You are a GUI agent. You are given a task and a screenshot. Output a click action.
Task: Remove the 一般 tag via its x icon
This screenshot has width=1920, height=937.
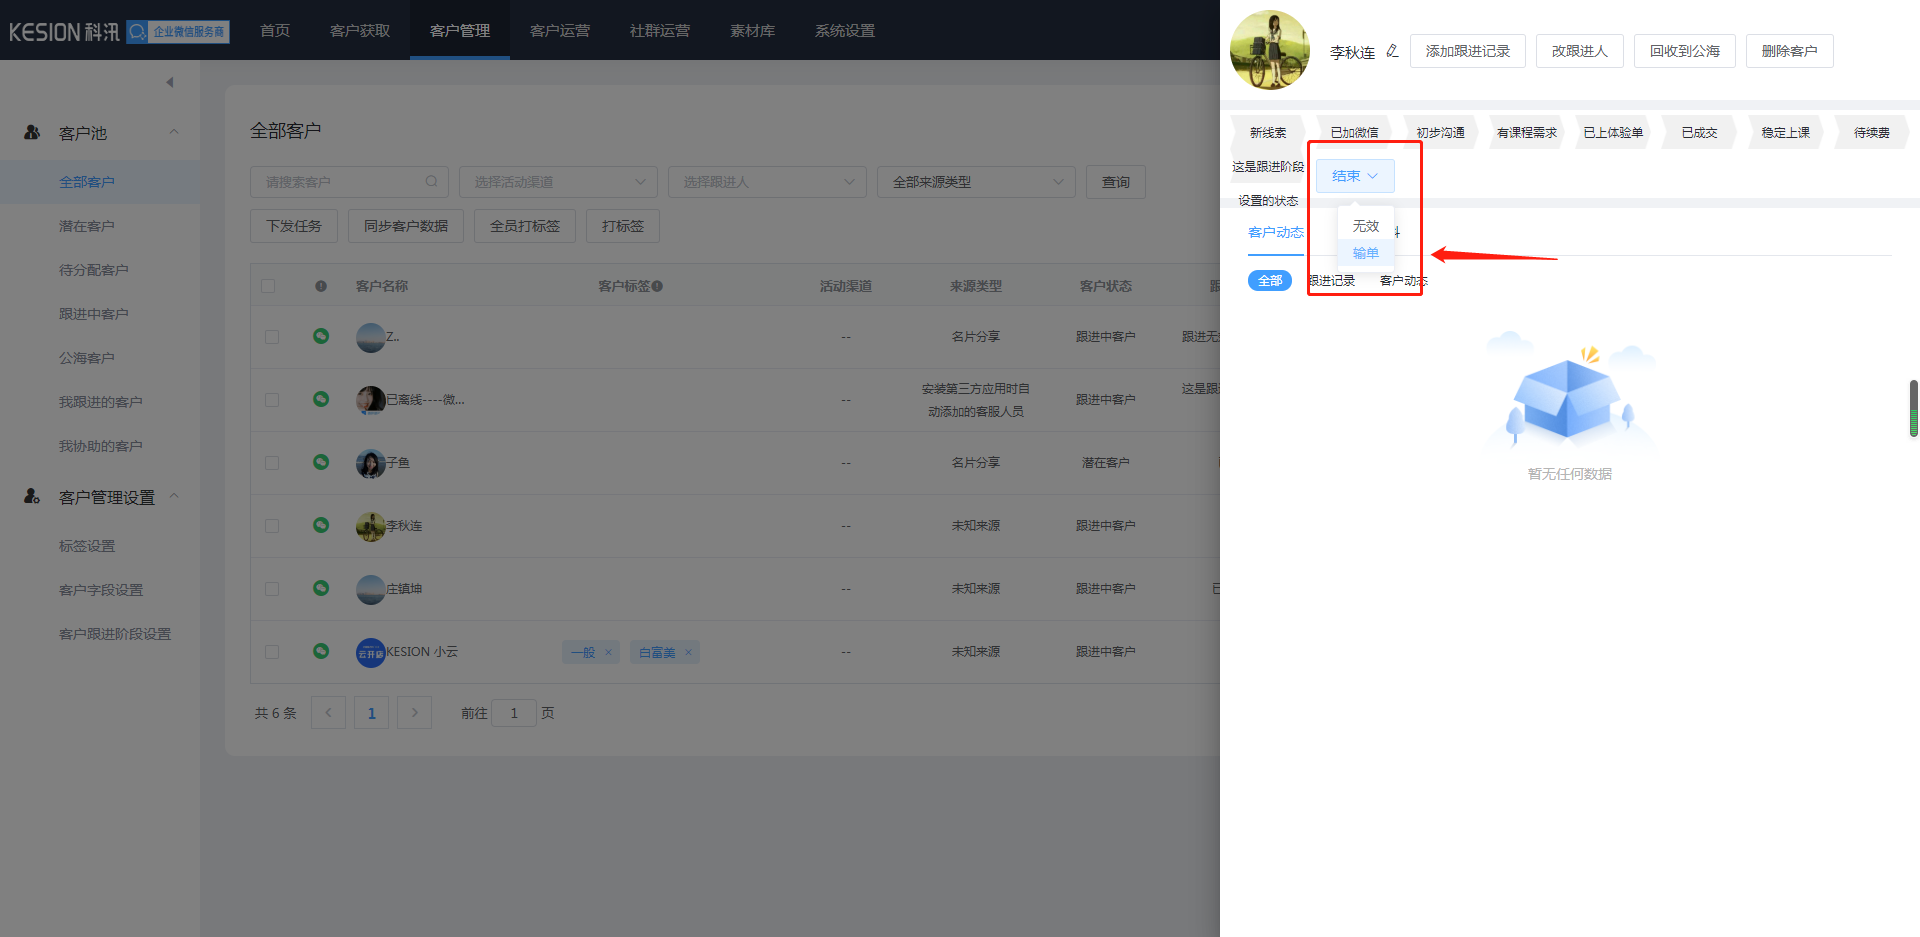pyautogui.click(x=608, y=653)
